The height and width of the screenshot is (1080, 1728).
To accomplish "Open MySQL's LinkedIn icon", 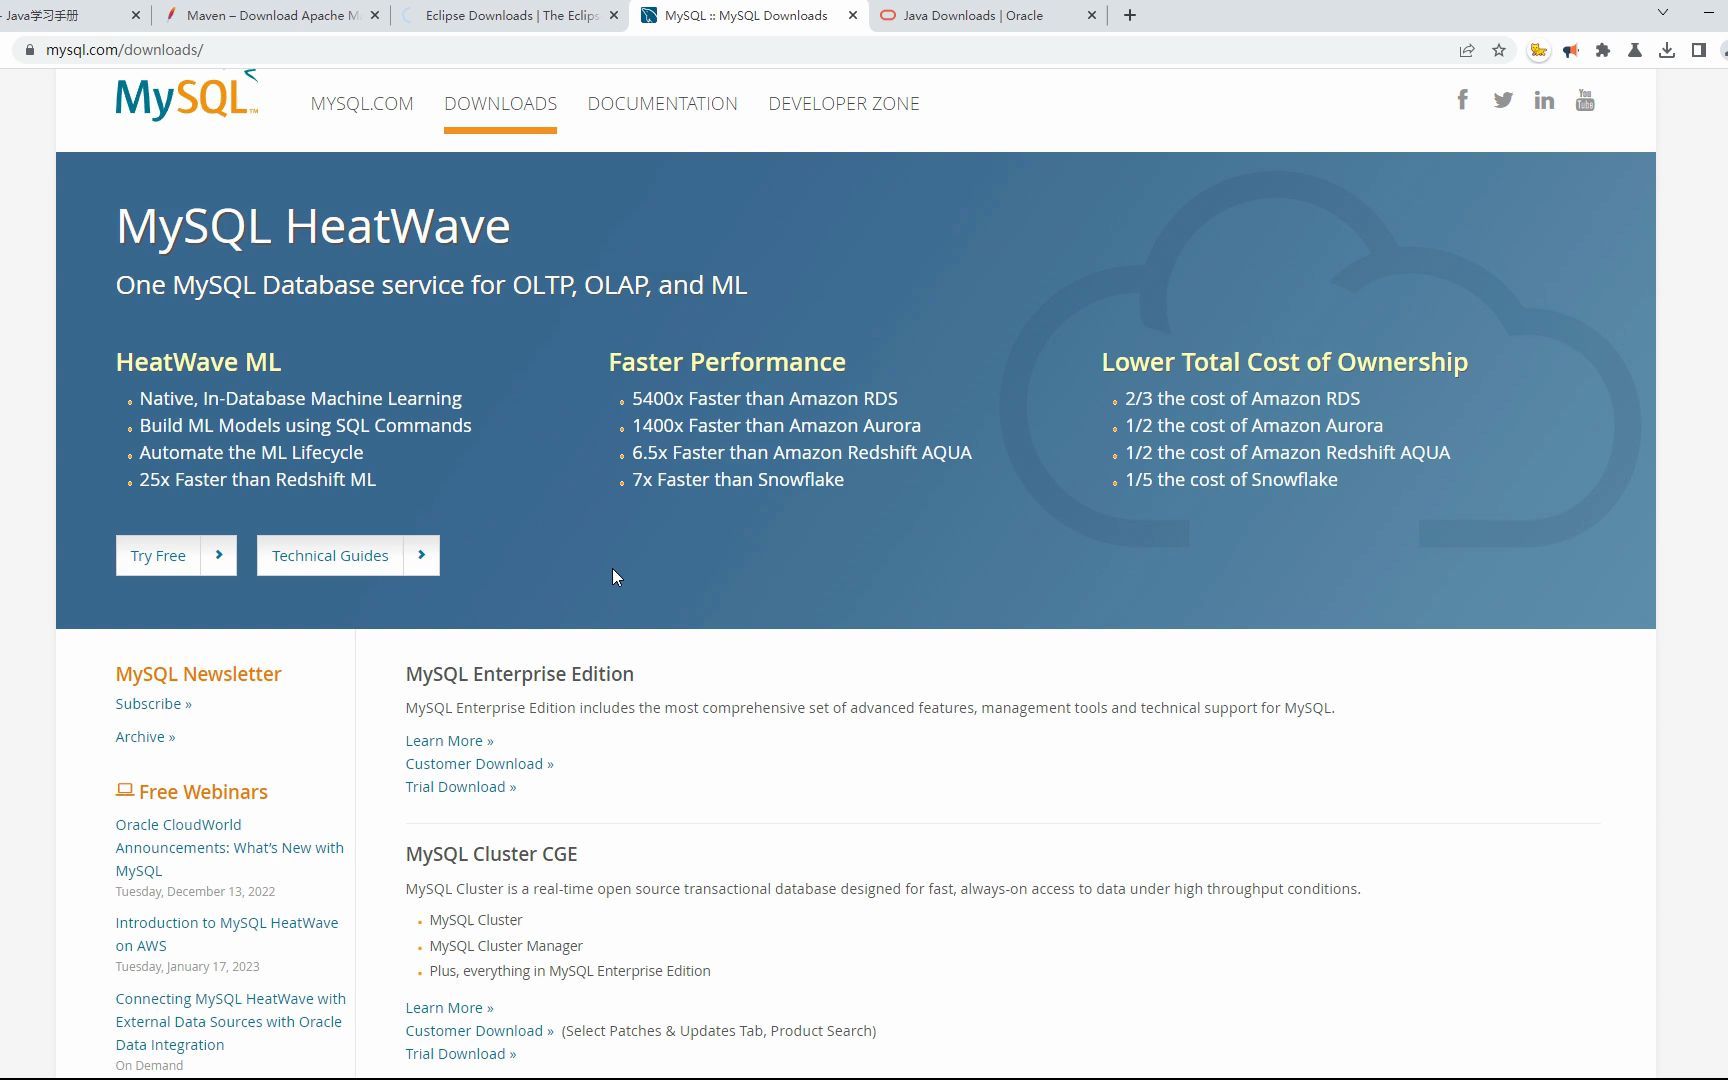I will [x=1544, y=99].
